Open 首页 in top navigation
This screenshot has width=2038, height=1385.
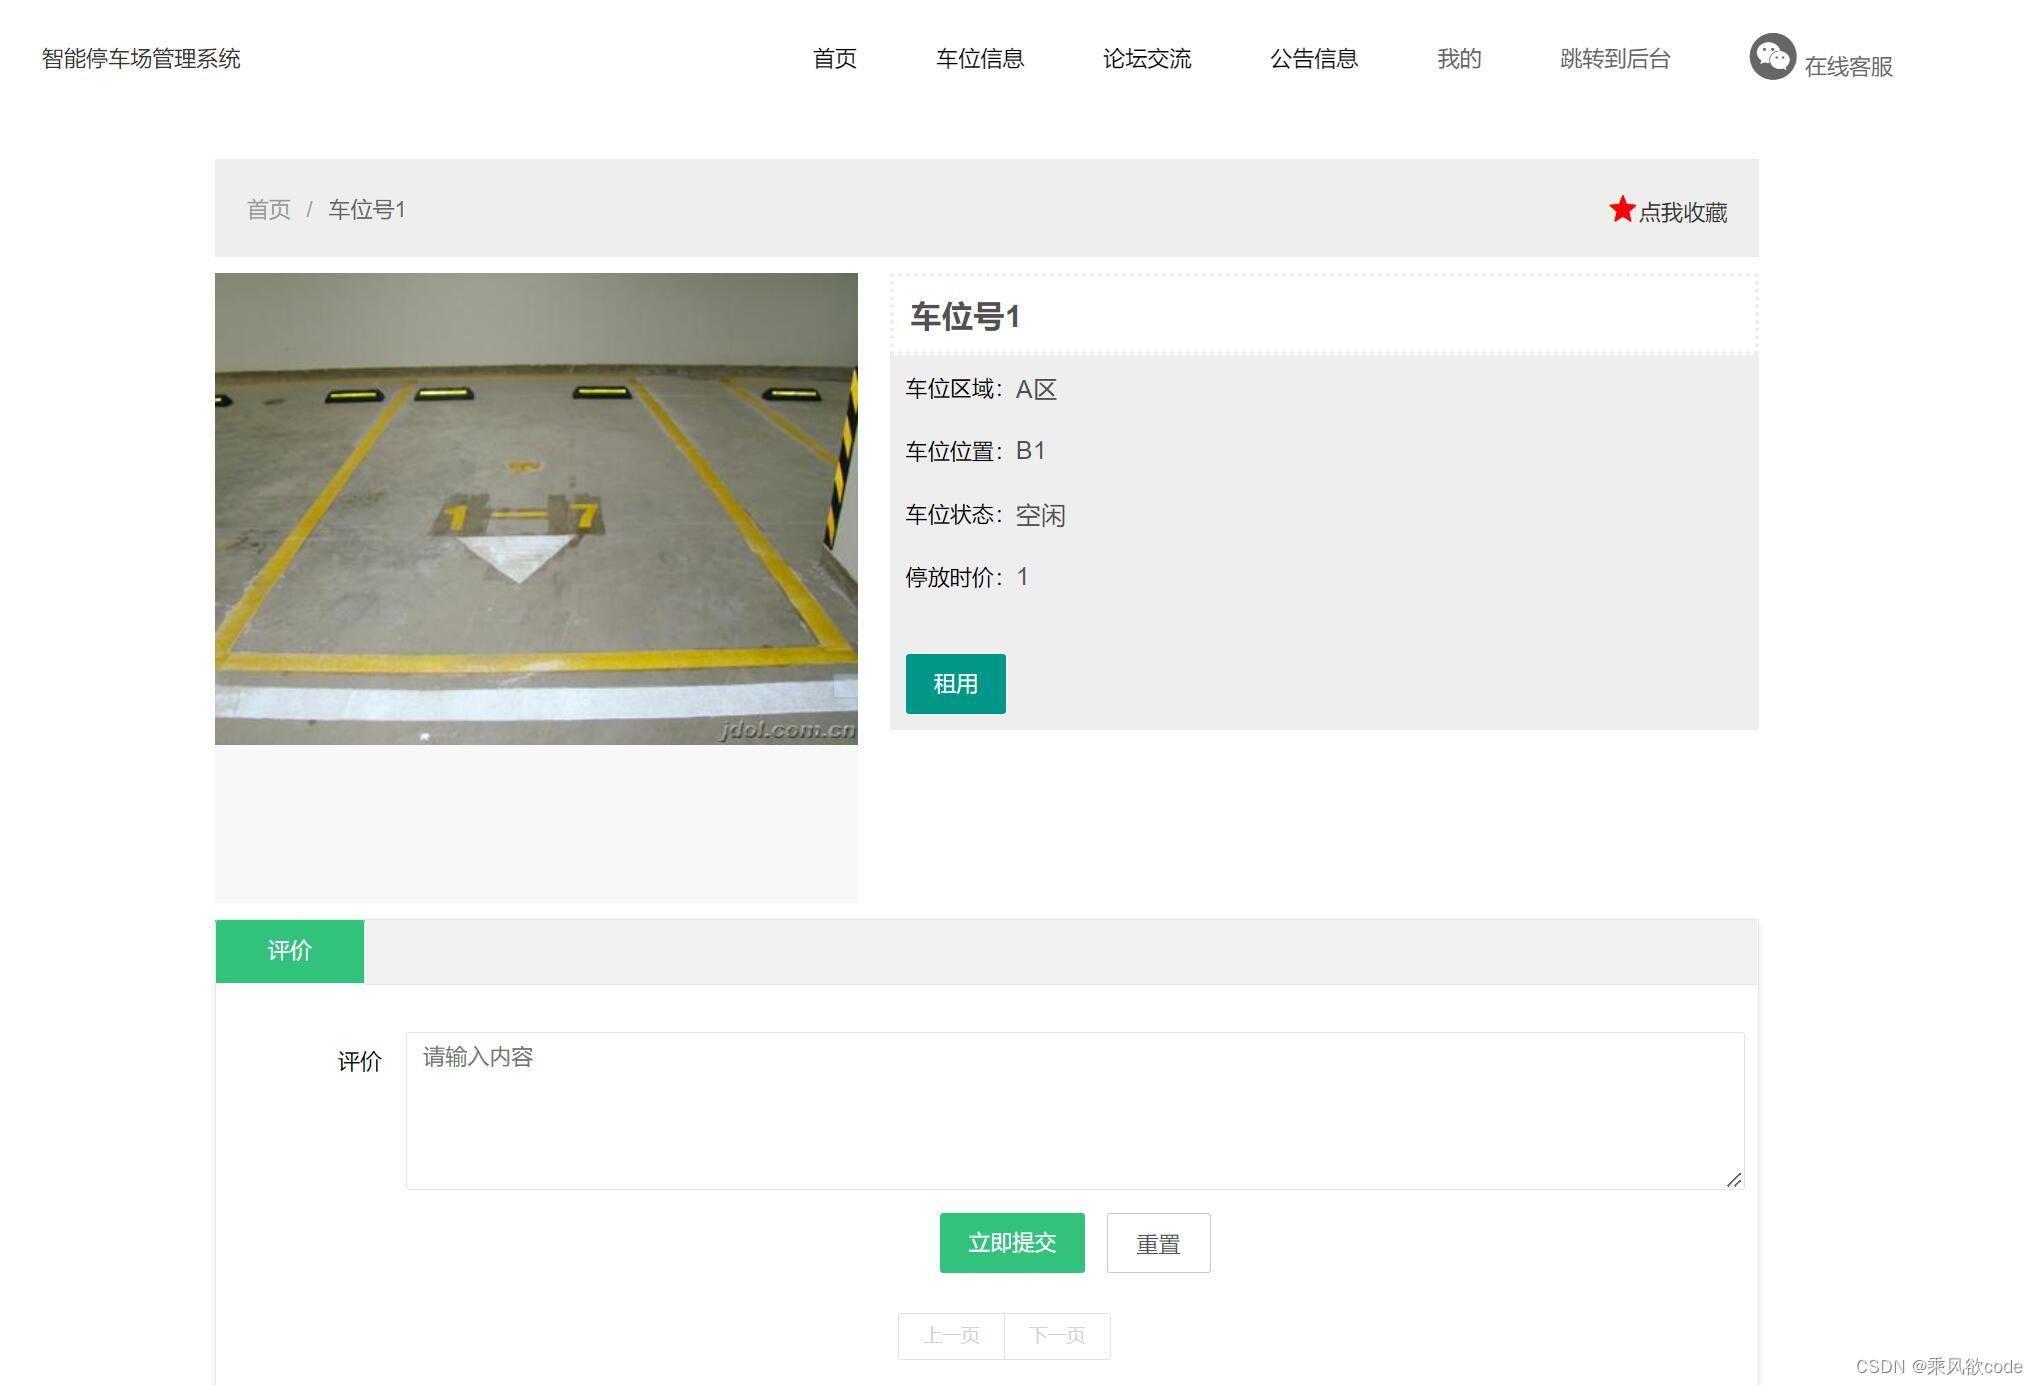click(834, 59)
